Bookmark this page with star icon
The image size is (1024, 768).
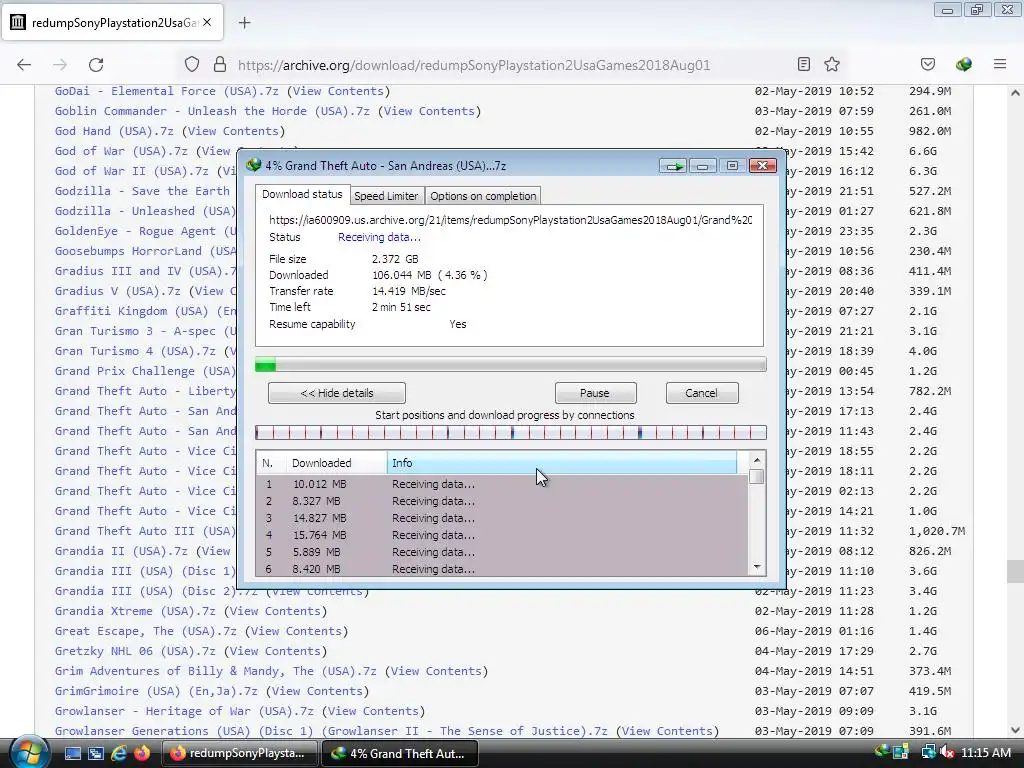pos(831,64)
